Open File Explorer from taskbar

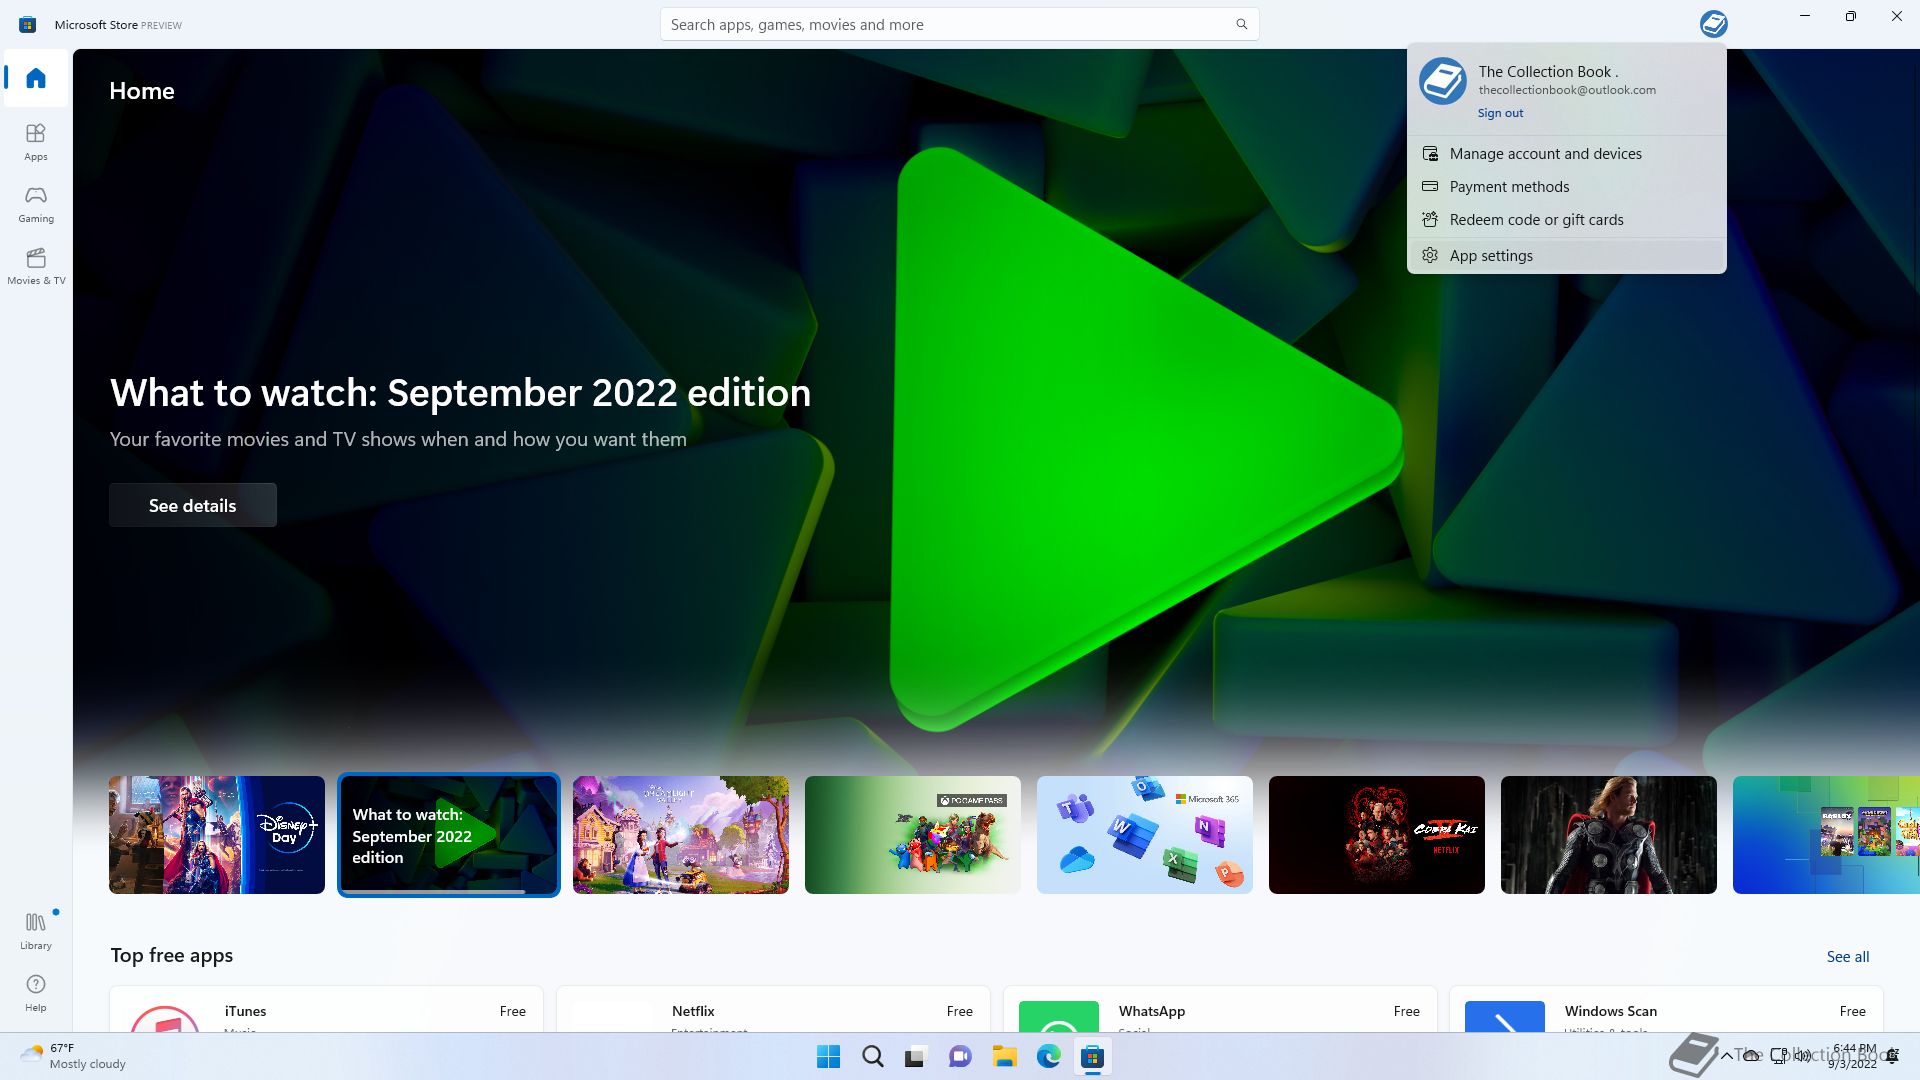click(1004, 1057)
